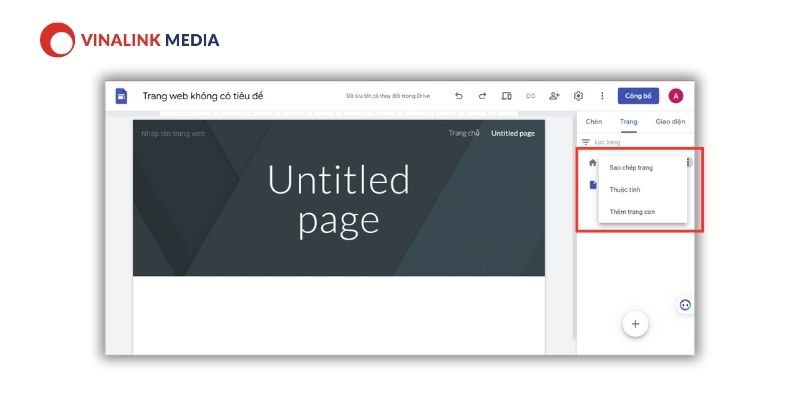The width and height of the screenshot is (800, 400).
Task: Open site settings gear
Action: click(578, 96)
